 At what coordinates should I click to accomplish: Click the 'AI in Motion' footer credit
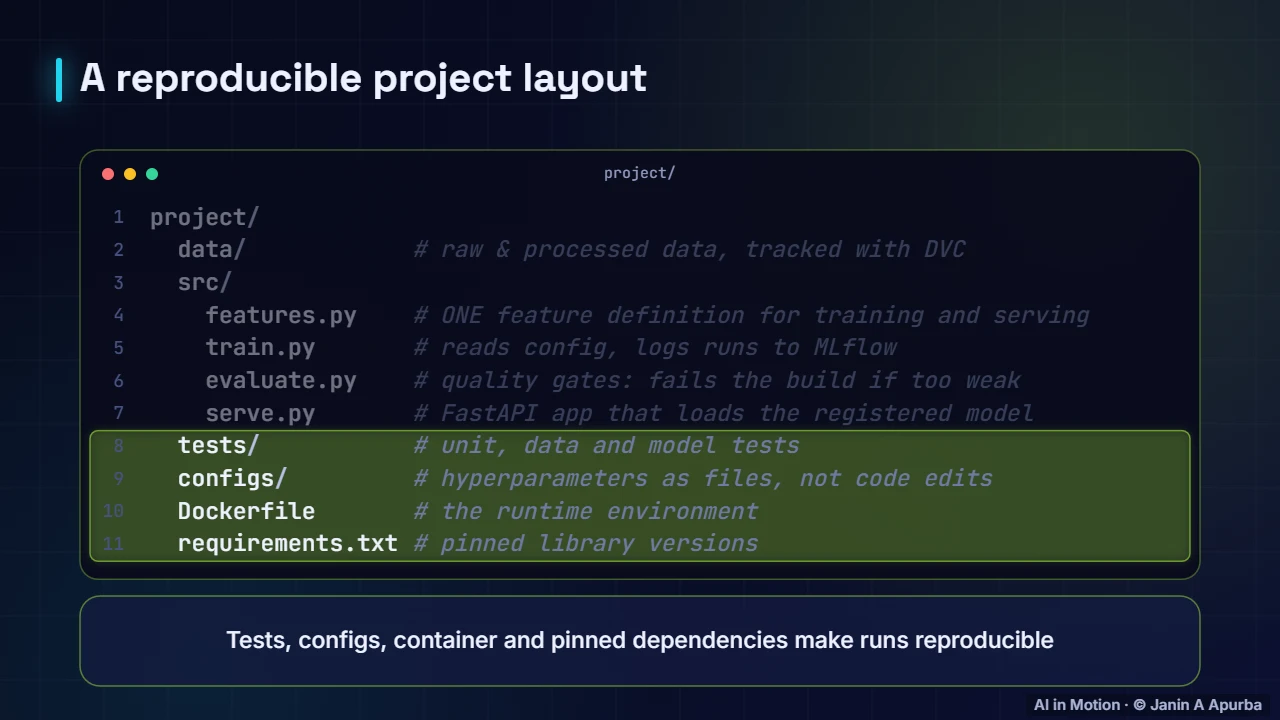coord(1148,704)
